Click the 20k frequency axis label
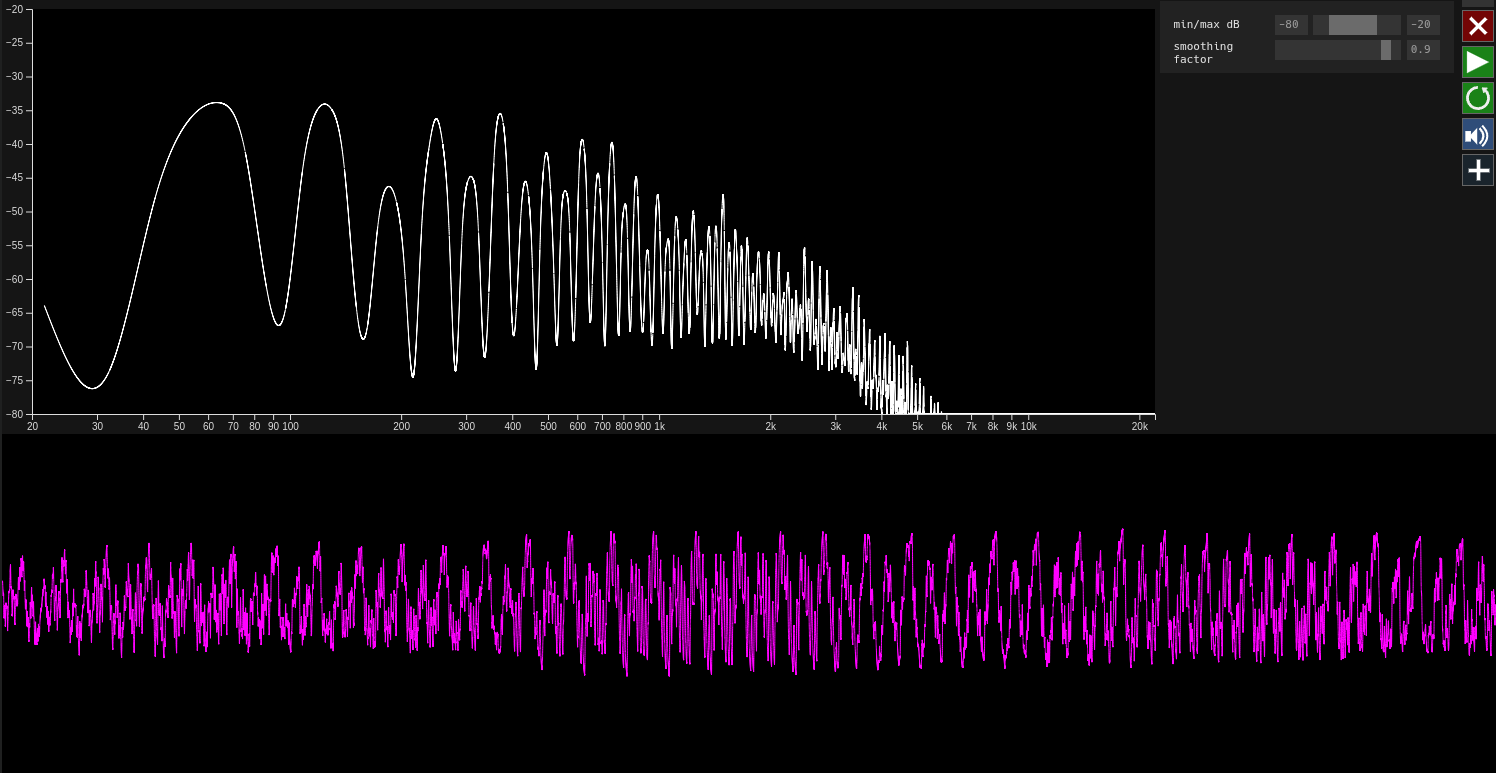The image size is (1496, 773). (x=1140, y=427)
